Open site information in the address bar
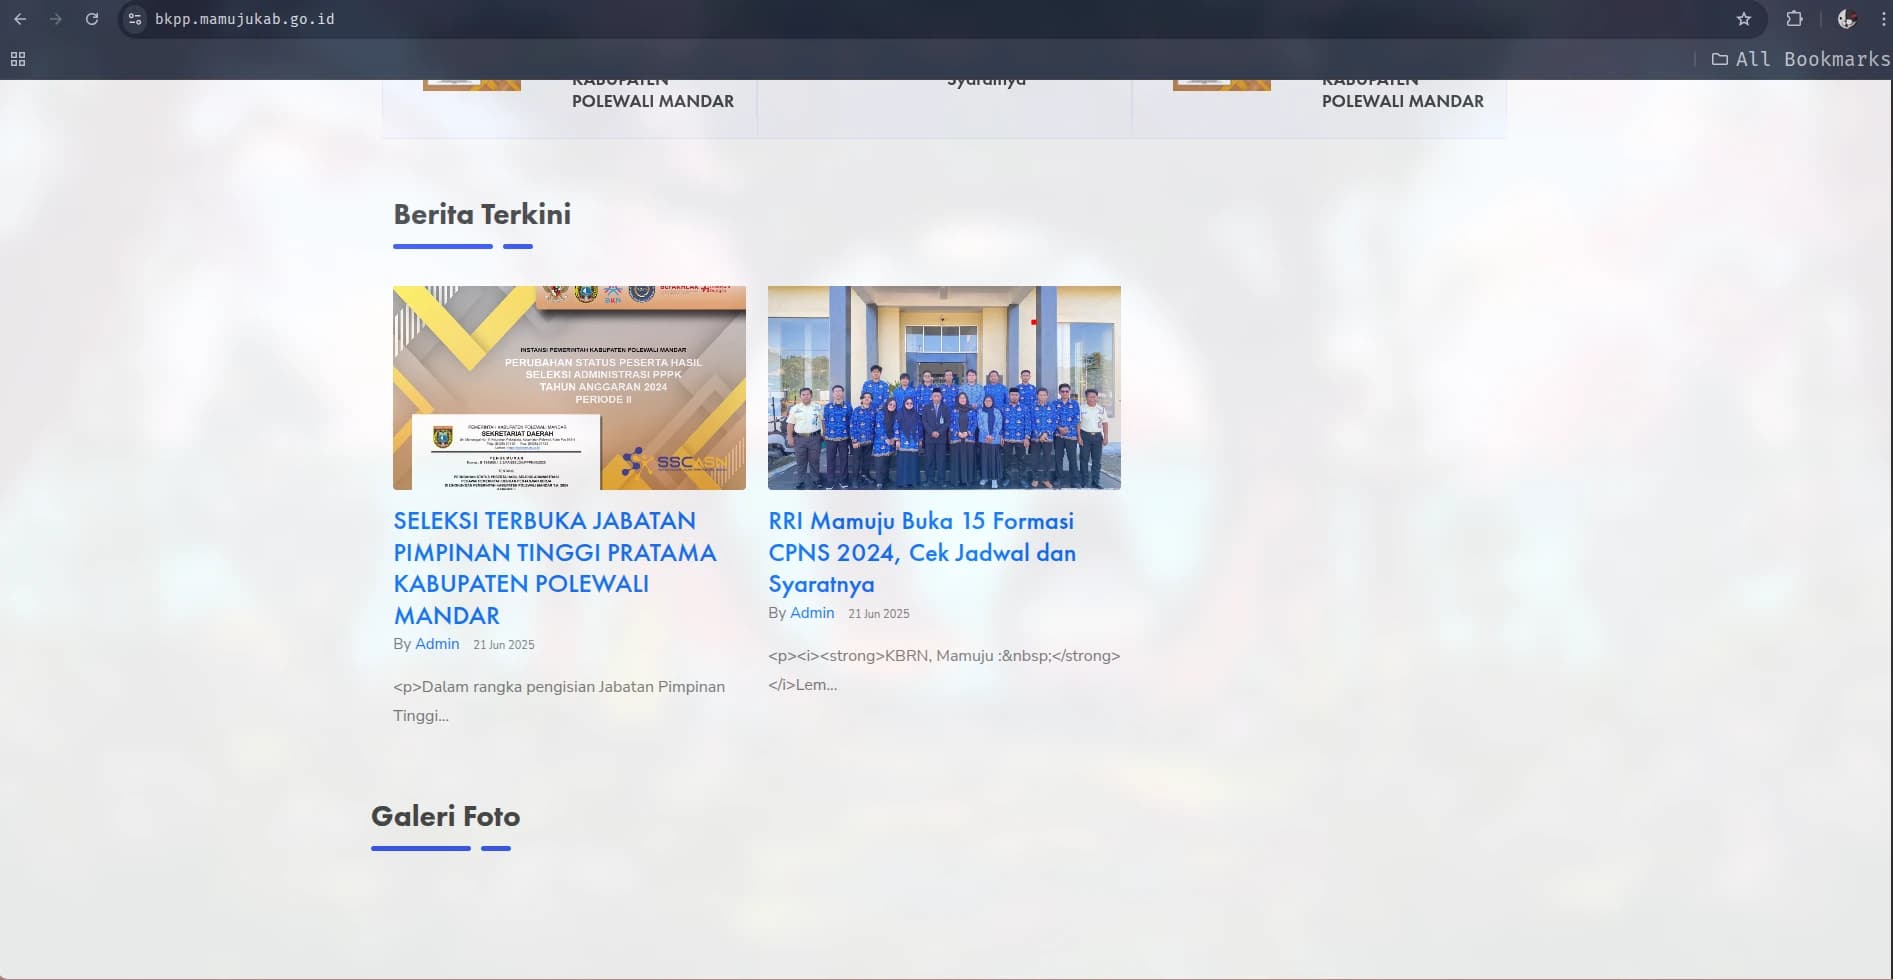This screenshot has width=1893, height=980. 134,18
